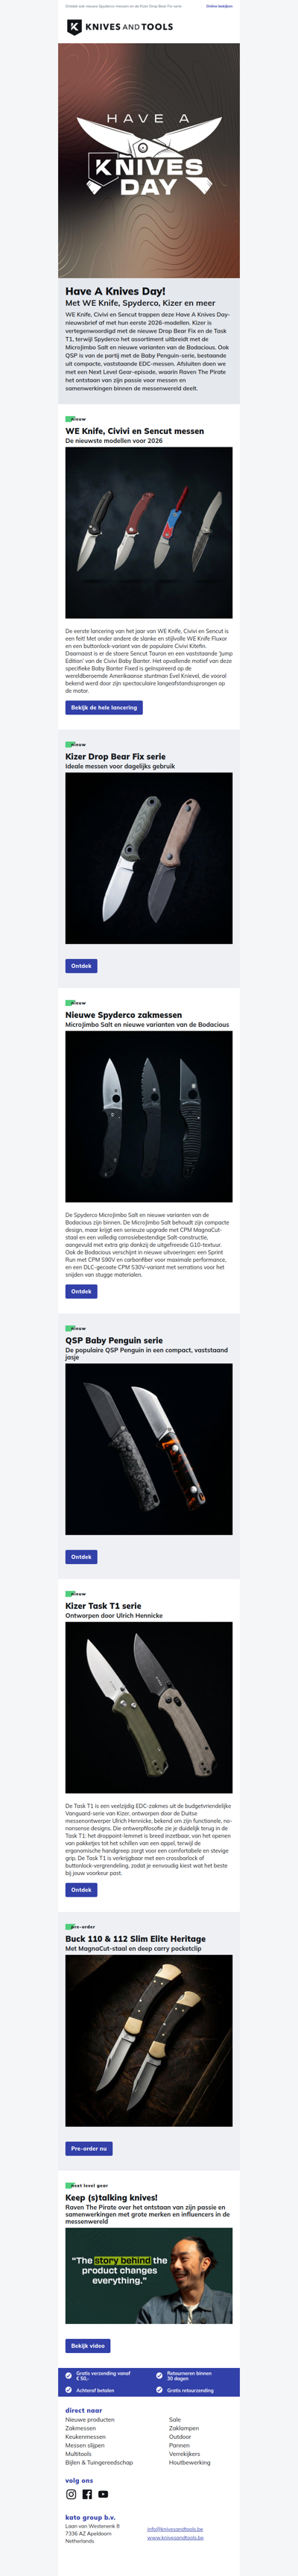This screenshot has height=2576, width=298.
Task: Click the Bekijk de hele lancering button
Action: pos(104,707)
